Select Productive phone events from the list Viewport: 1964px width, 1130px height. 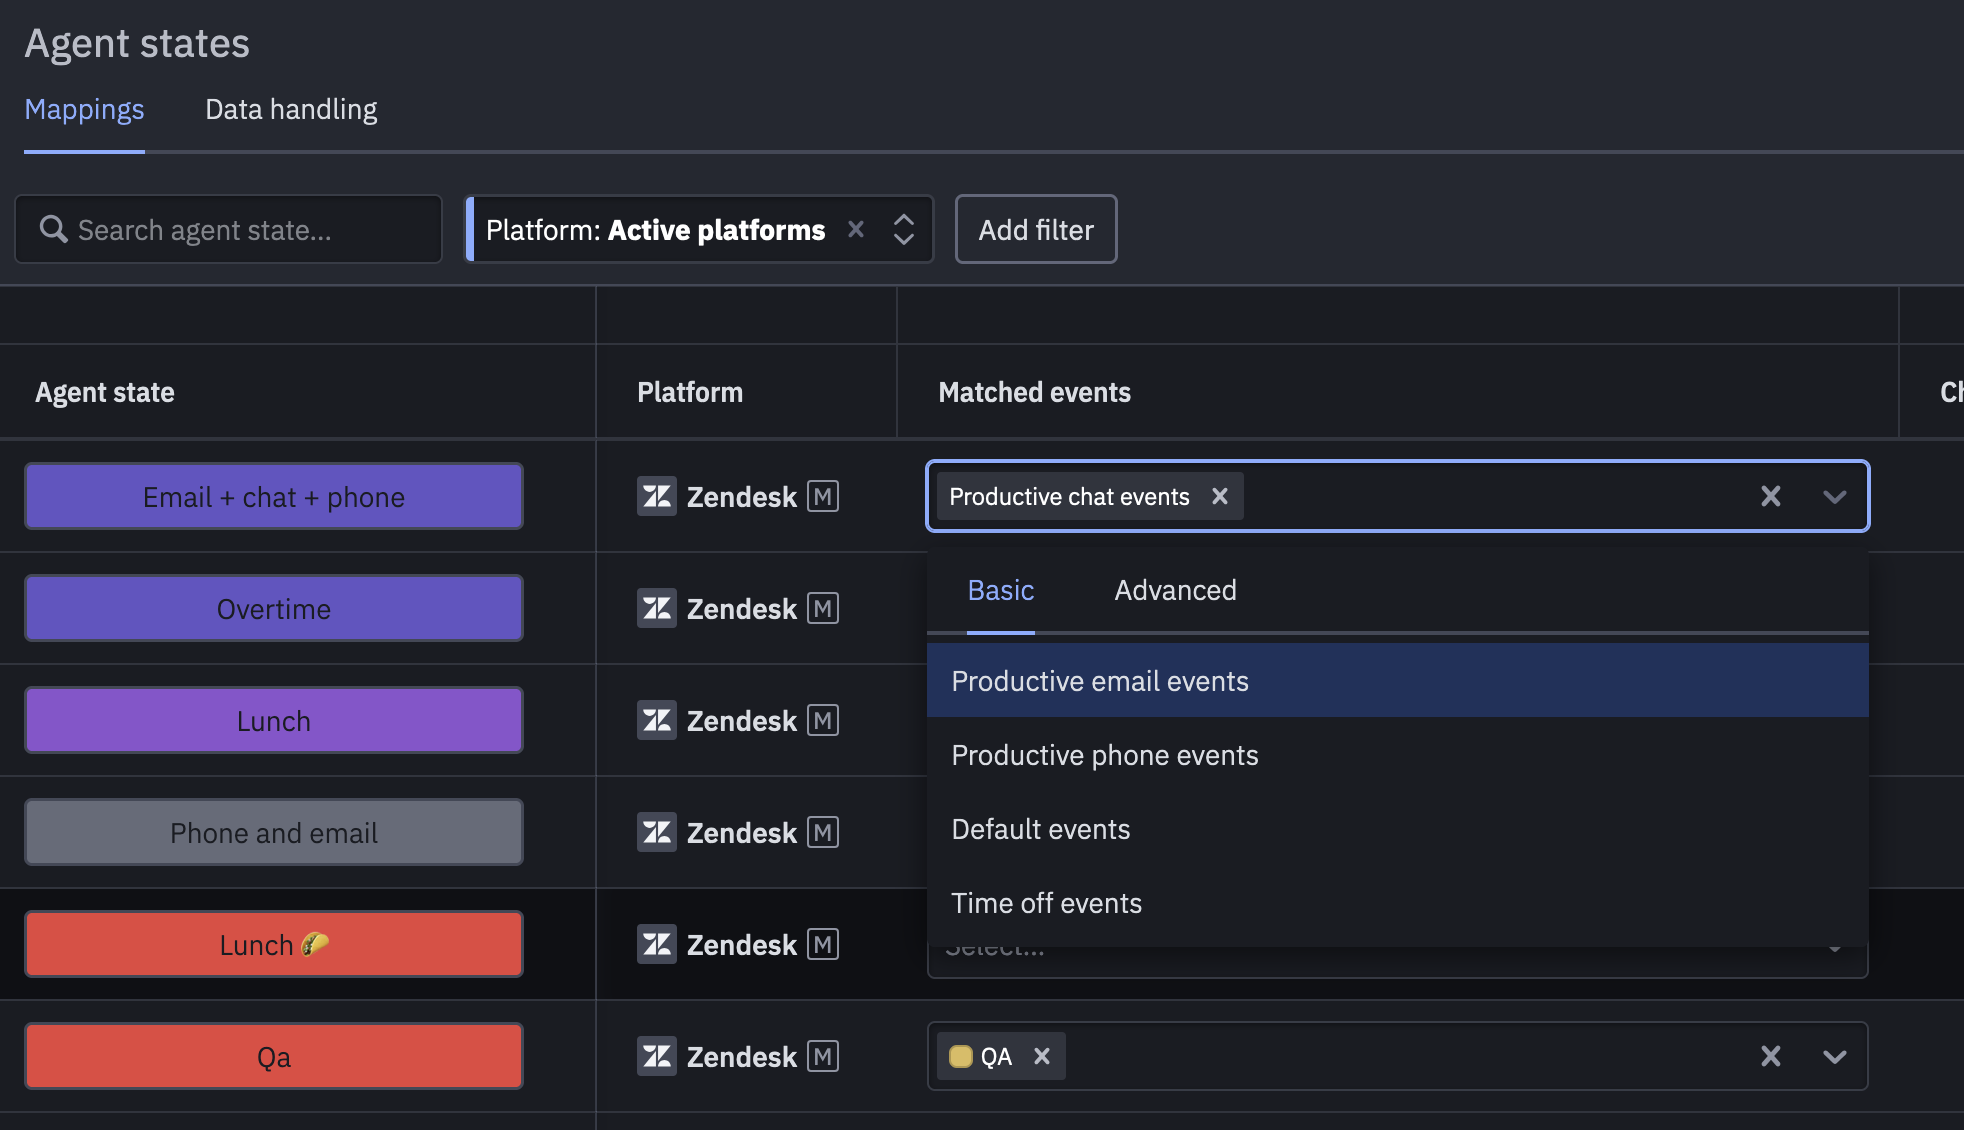(1105, 755)
